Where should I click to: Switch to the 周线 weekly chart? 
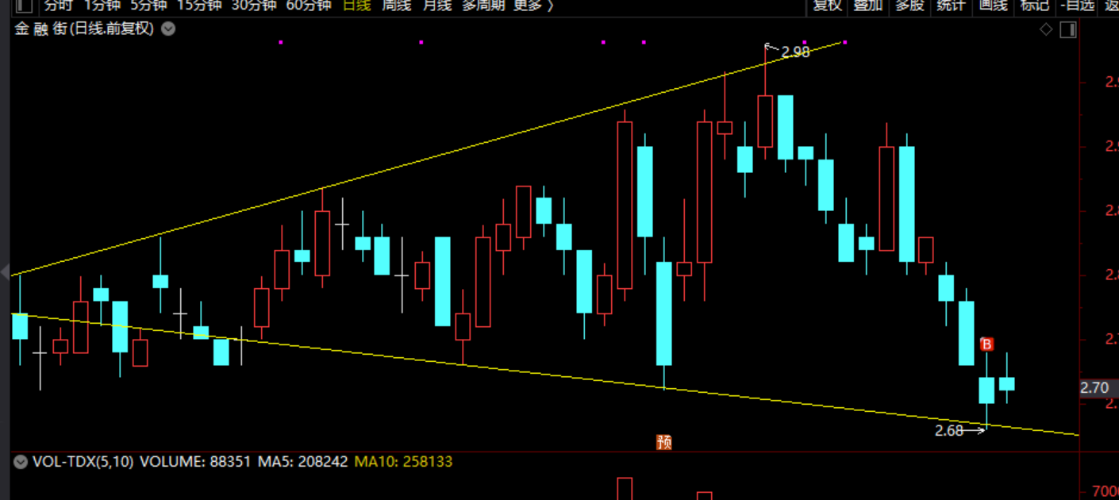(x=396, y=6)
